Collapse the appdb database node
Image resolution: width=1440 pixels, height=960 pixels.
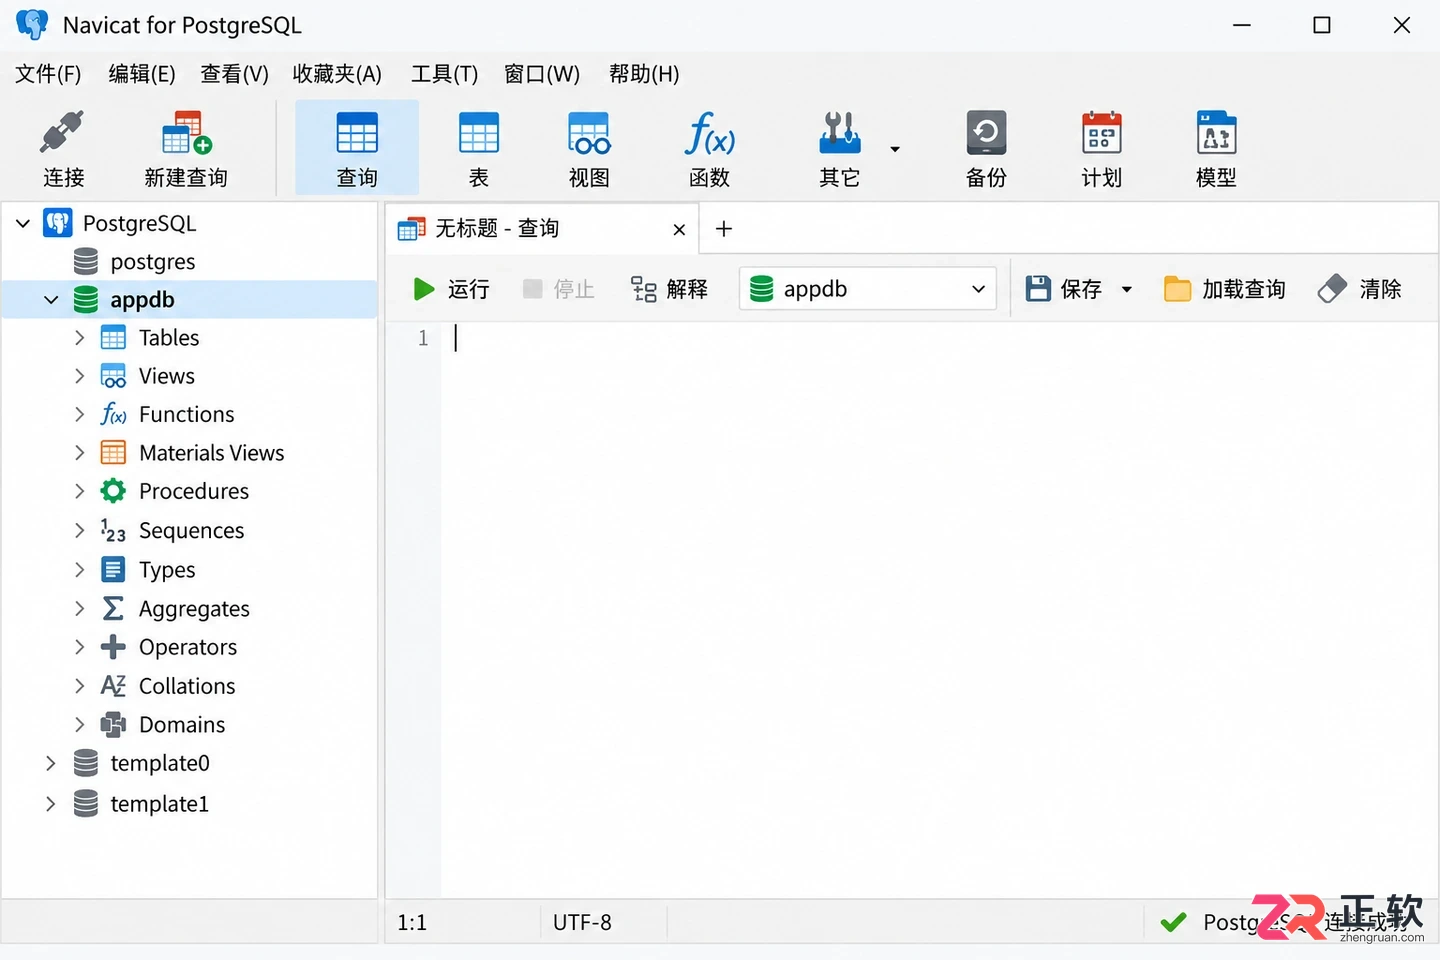51,299
